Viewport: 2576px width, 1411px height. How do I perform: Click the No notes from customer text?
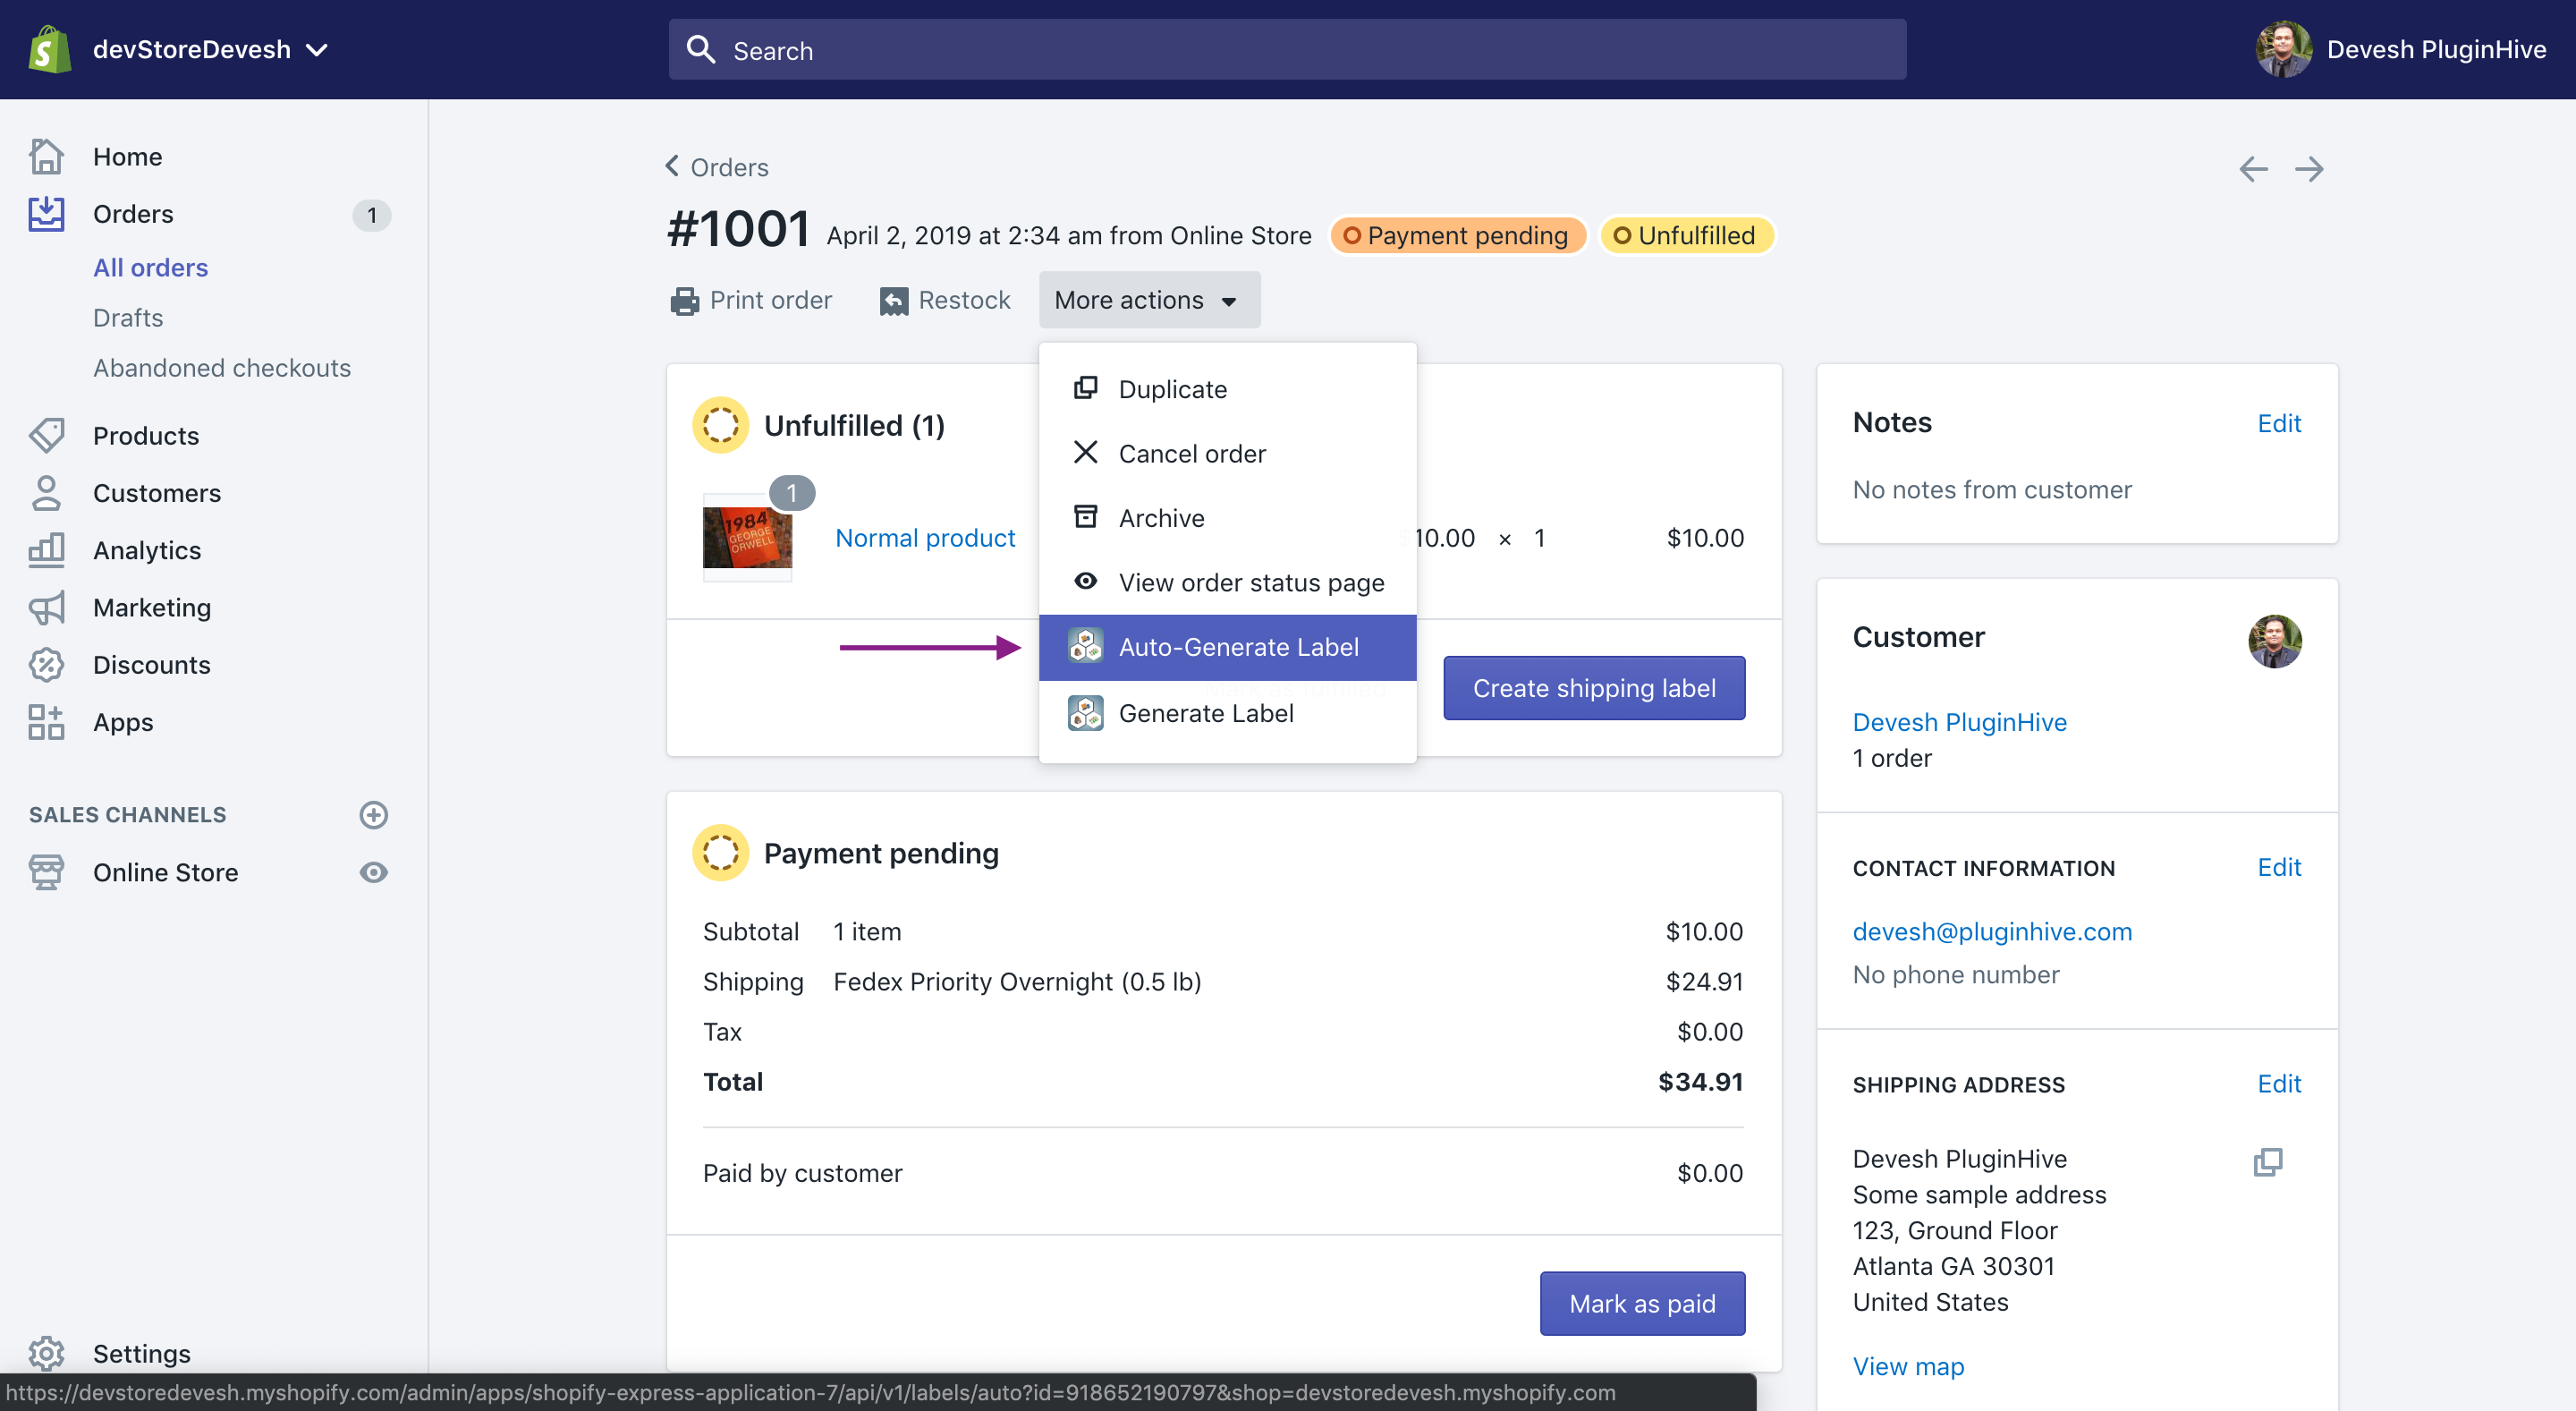(x=1991, y=489)
